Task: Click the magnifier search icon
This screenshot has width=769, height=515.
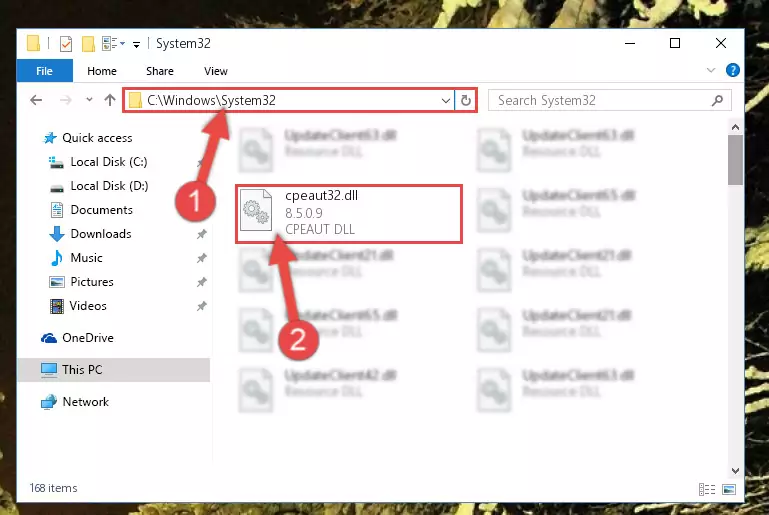Action: [718, 101]
